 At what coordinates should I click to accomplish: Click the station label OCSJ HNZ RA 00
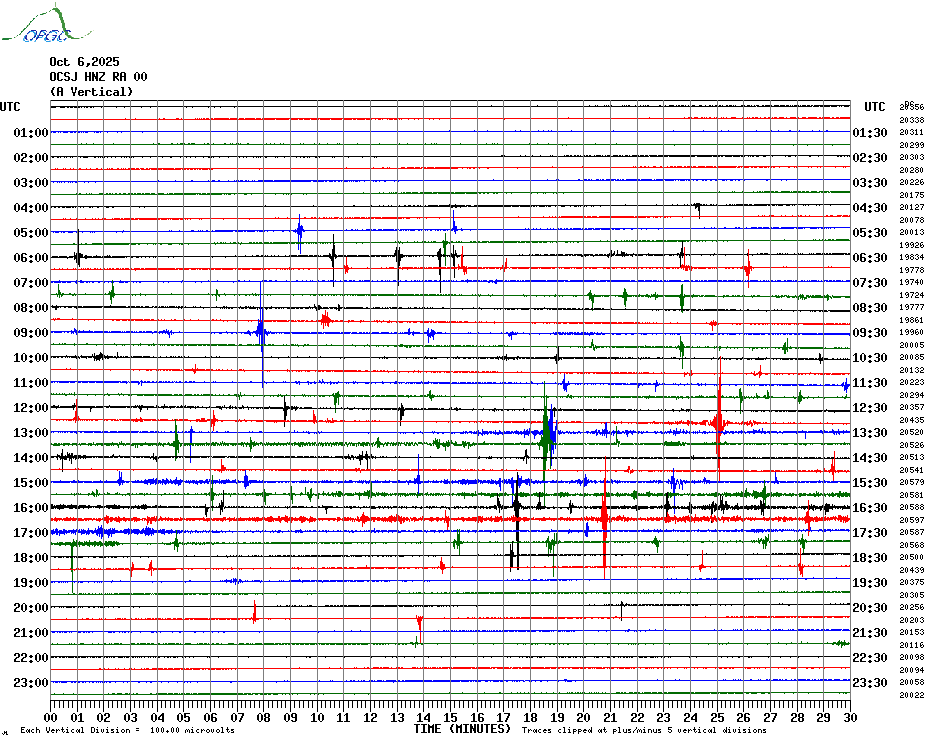98,77
